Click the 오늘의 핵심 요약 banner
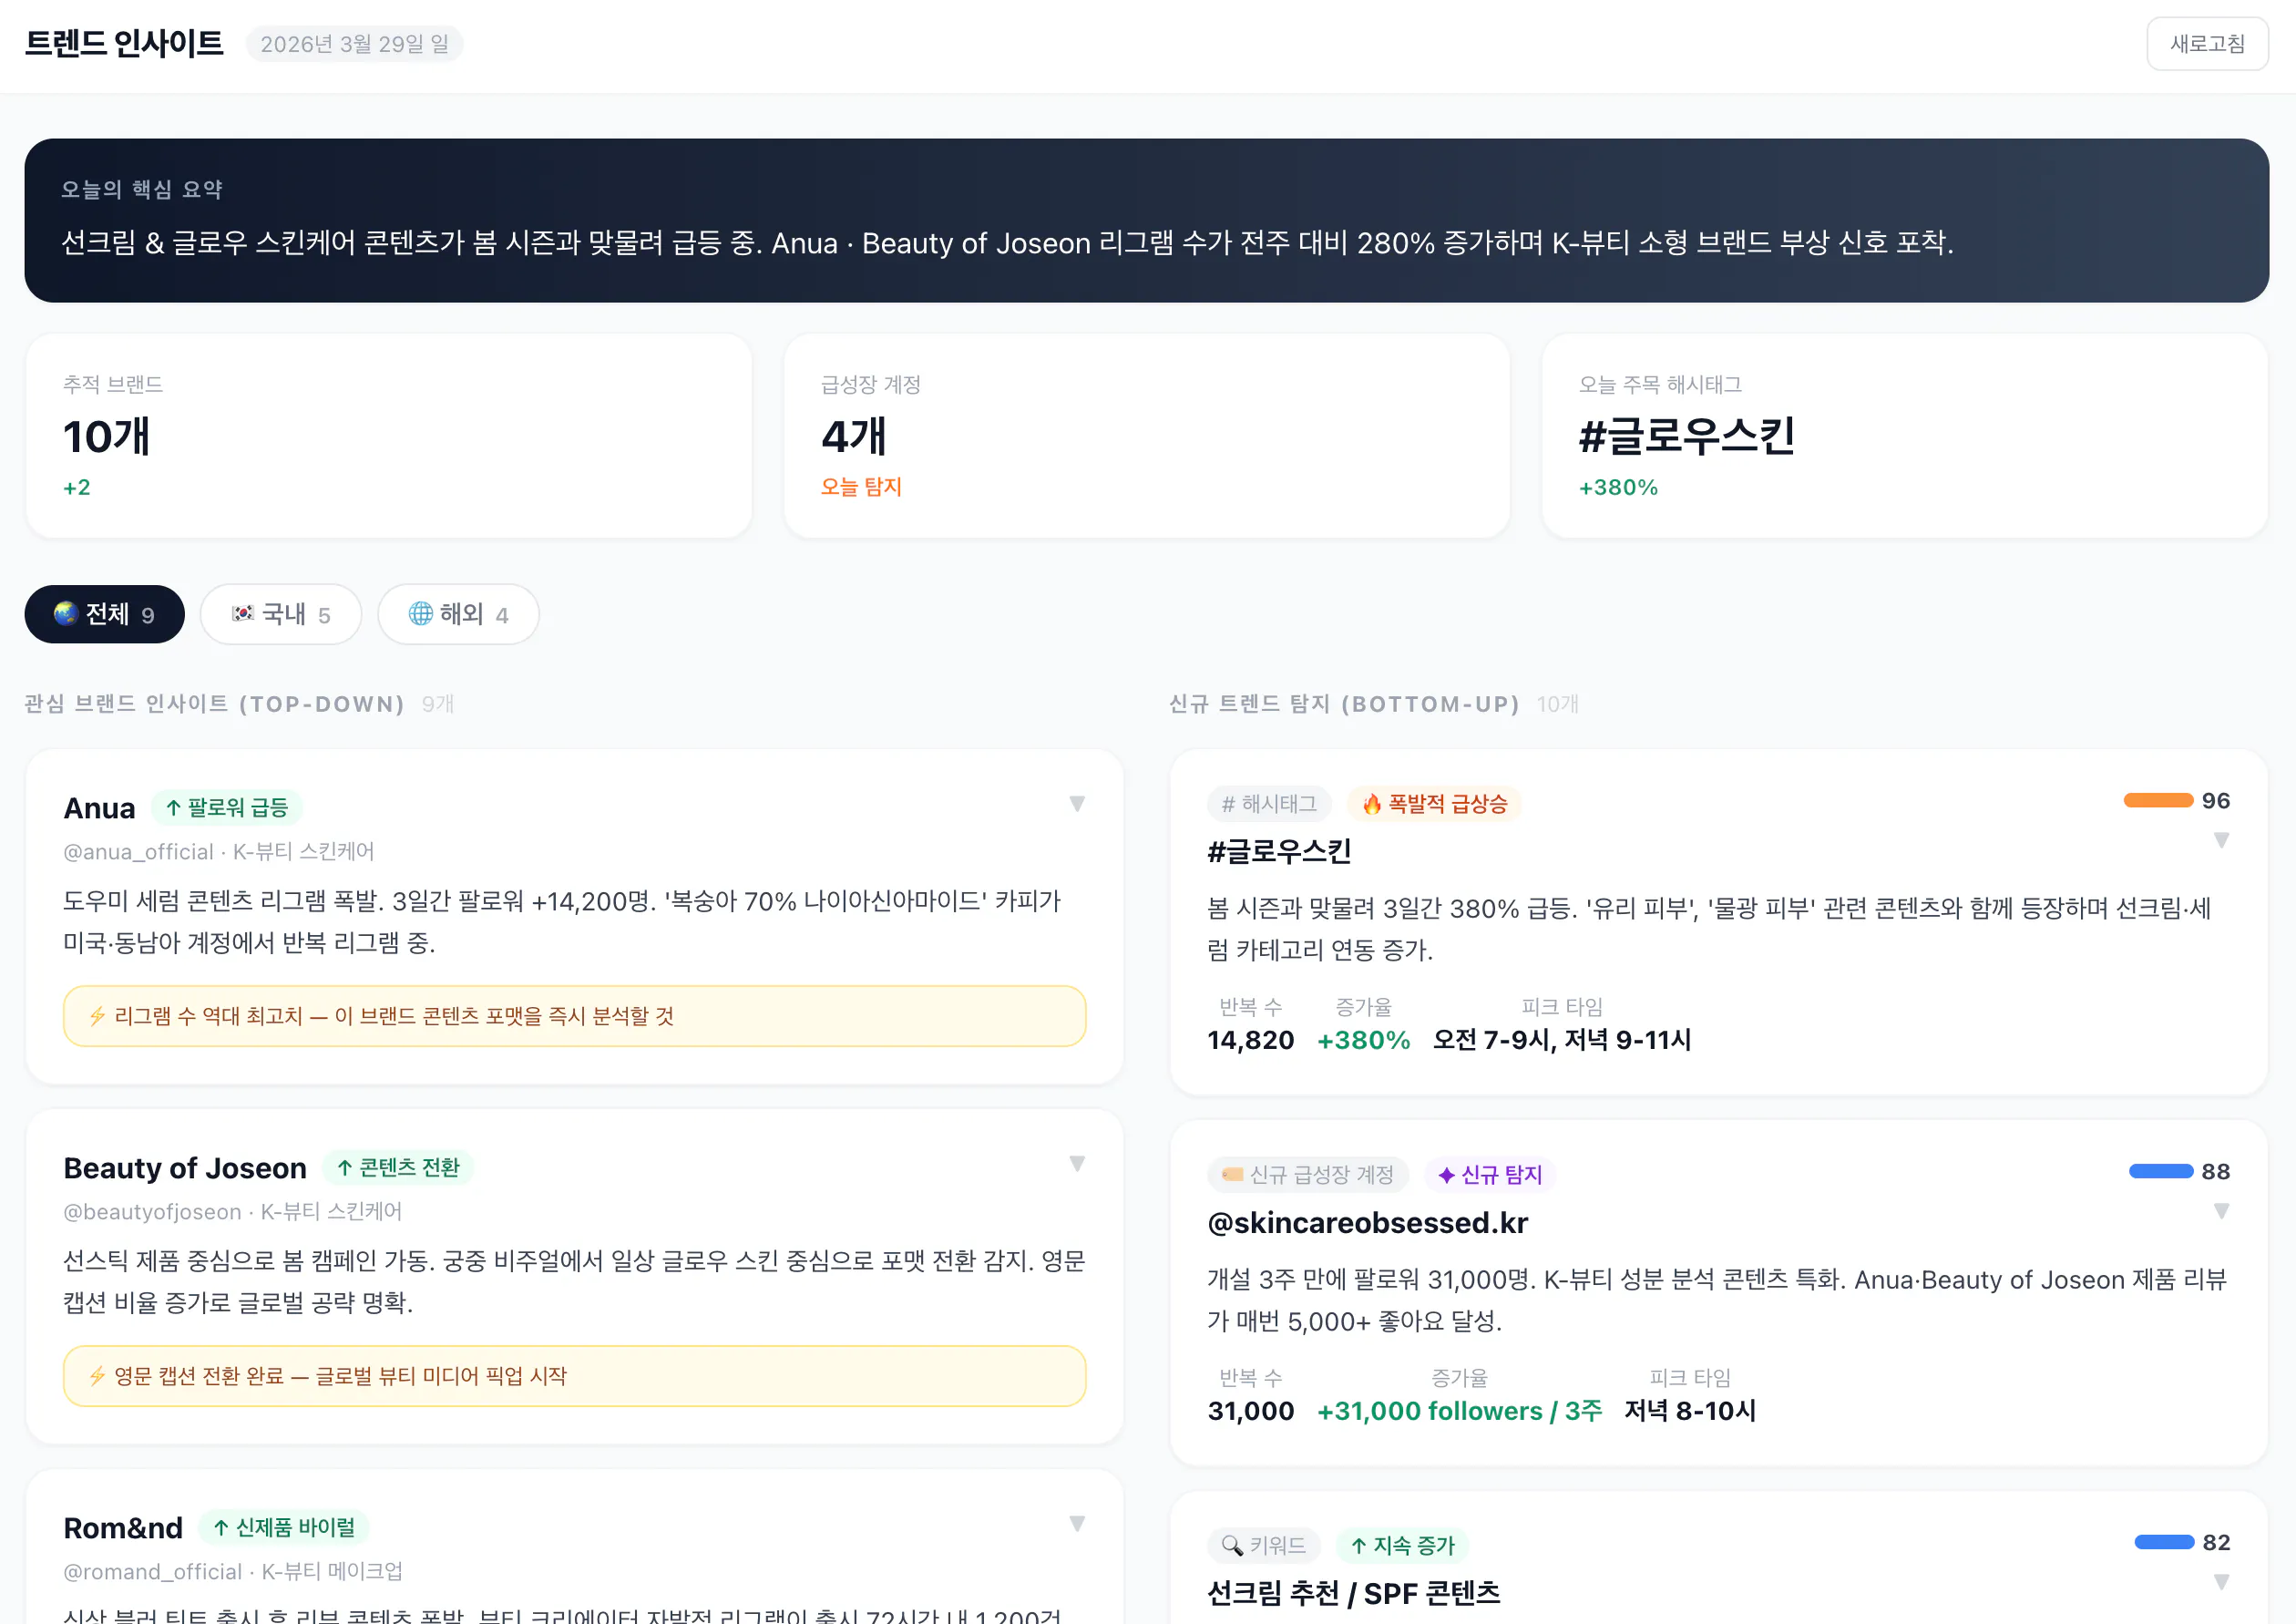Image resolution: width=2296 pixels, height=1624 pixels. click(x=1147, y=220)
